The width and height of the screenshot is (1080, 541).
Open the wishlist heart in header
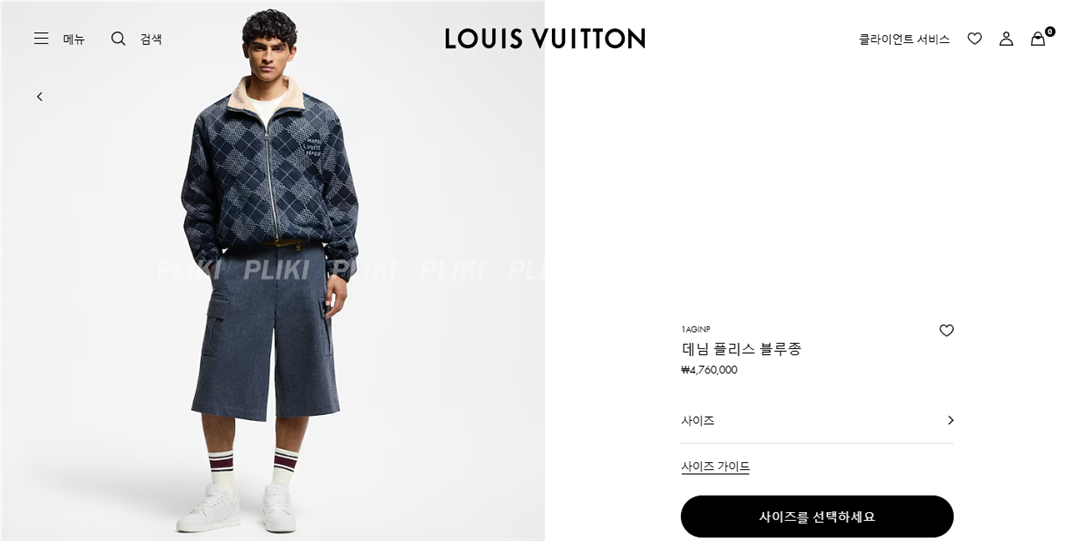[975, 39]
